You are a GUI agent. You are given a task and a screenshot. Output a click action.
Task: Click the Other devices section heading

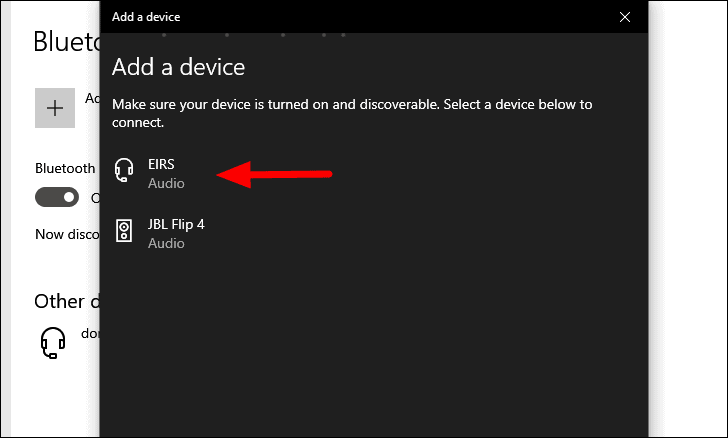tap(67, 301)
